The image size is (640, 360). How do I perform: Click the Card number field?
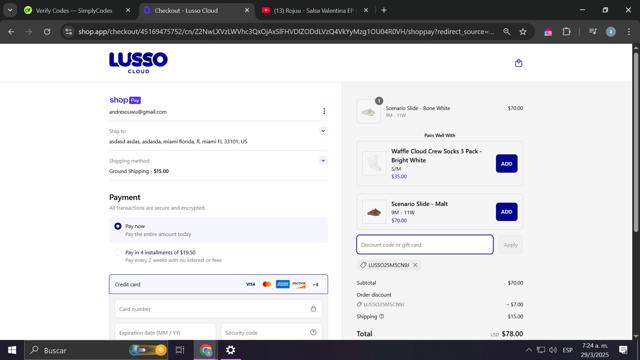click(218, 309)
